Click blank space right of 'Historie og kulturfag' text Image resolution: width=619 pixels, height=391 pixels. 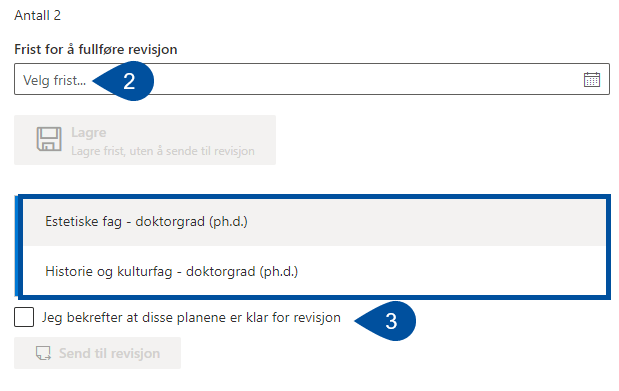coord(450,271)
